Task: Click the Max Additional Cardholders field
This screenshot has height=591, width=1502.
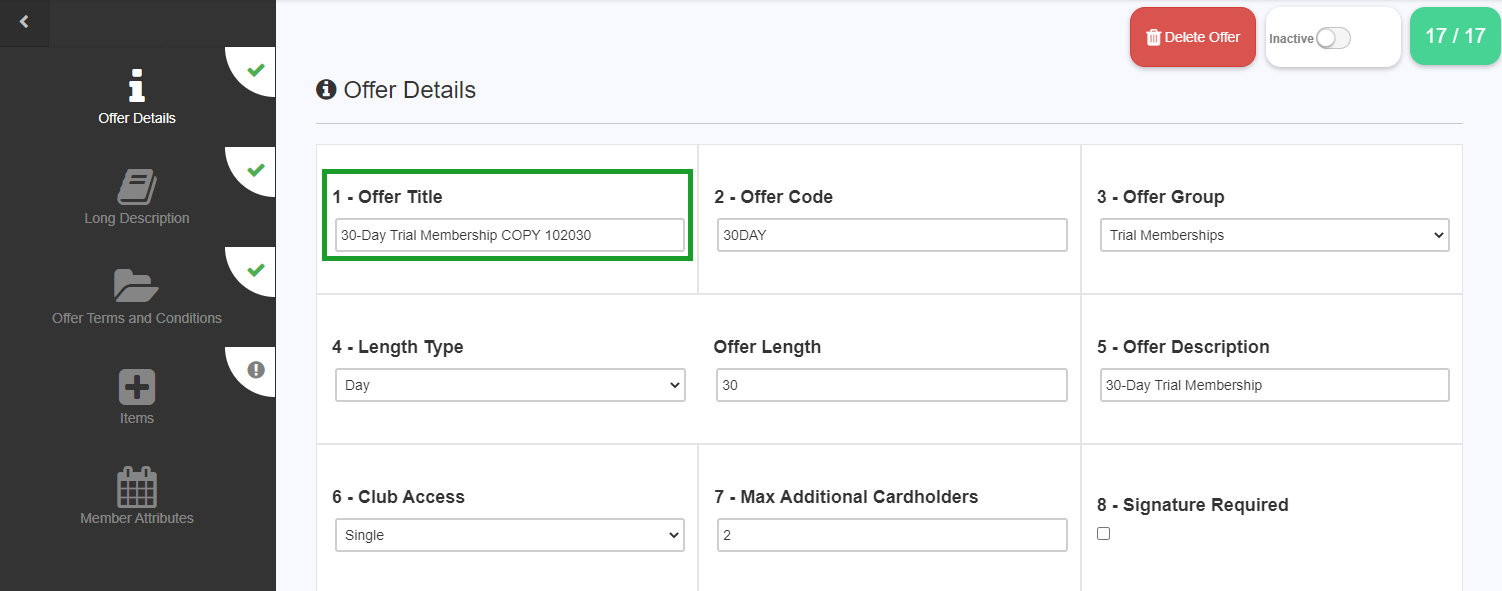Action: [x=892, y=535]
